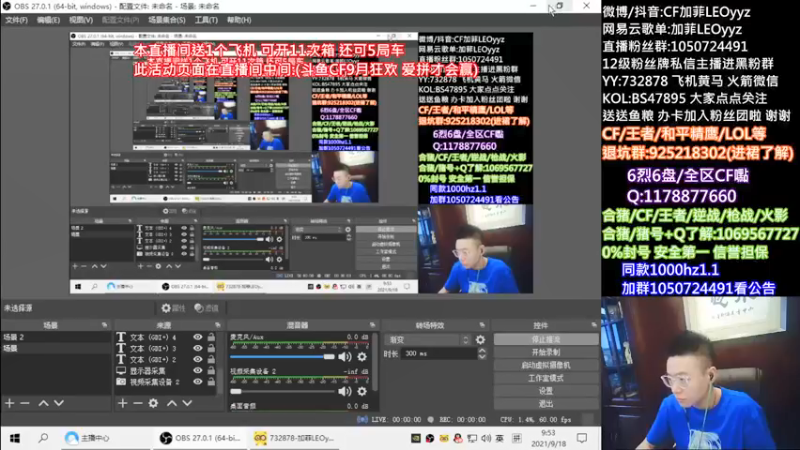Open source 属性 properties button

[x=173, y=308]
